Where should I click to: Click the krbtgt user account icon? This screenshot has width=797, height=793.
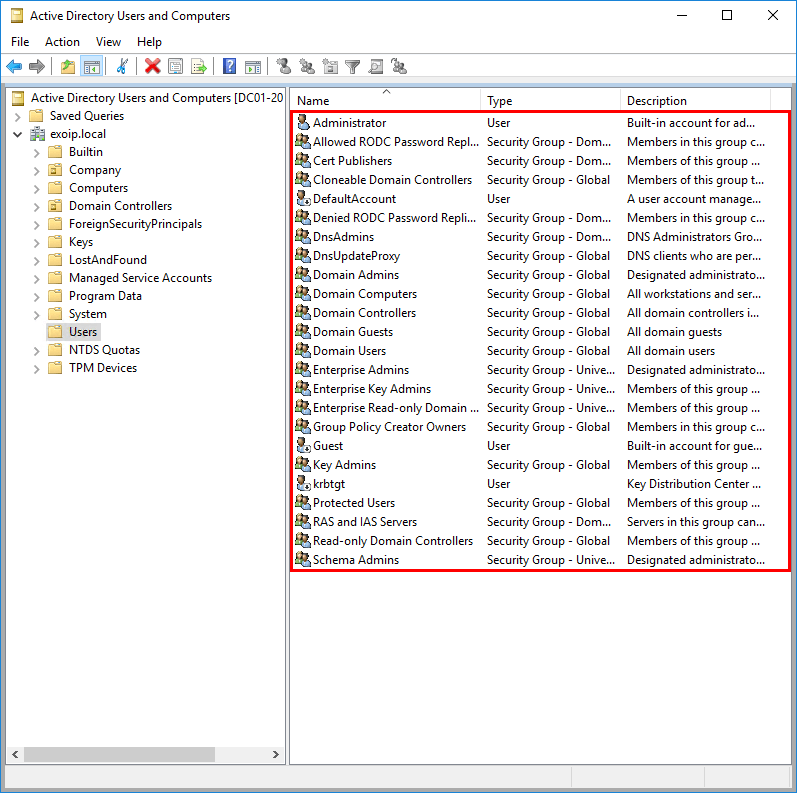point(303,483)
